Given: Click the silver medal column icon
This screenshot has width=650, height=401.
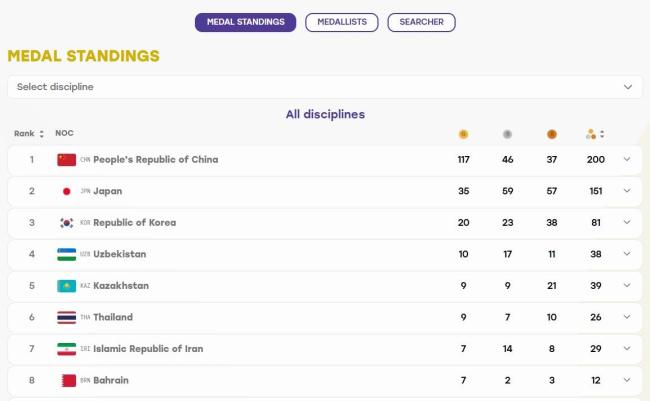Looking at the screenshot, I should [507, 134].
